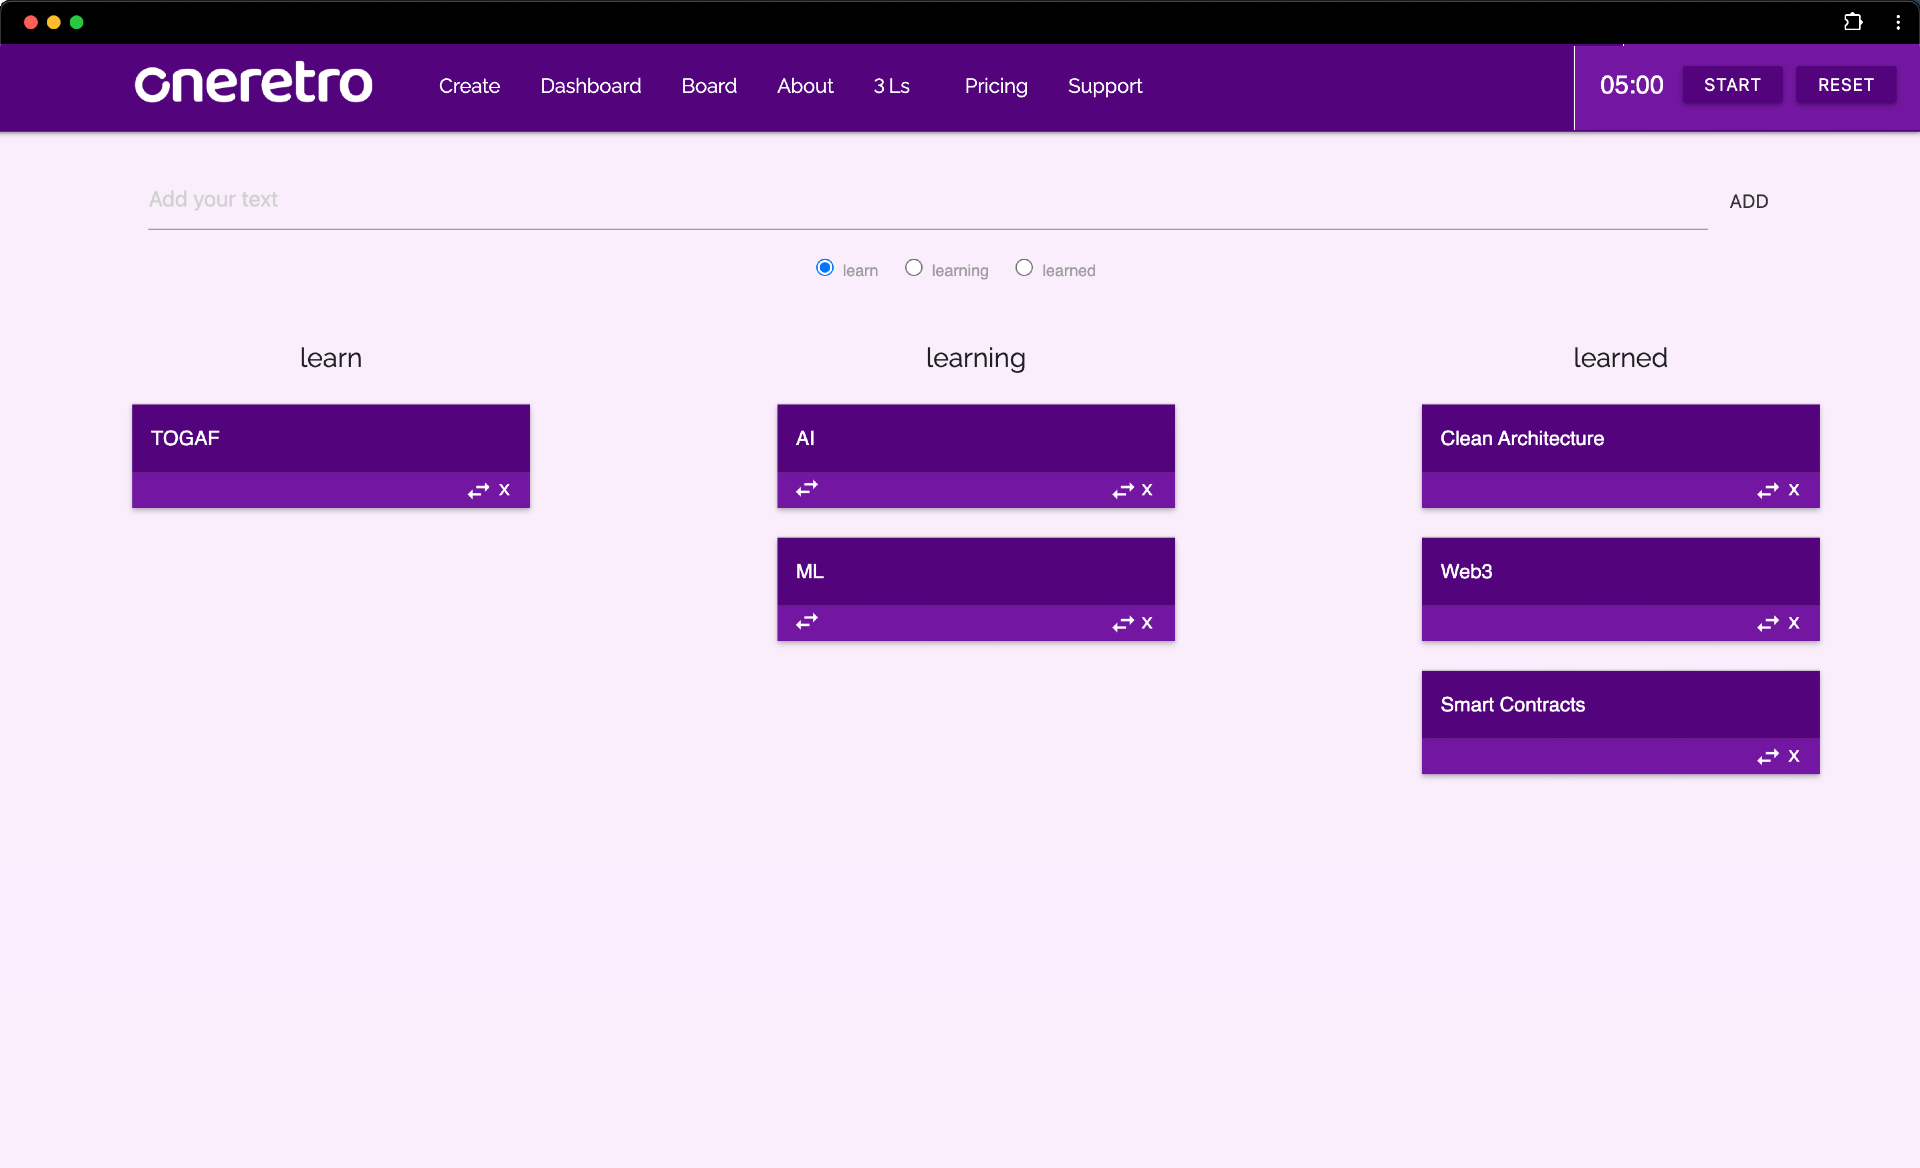Screen dimensions: 1920x1168
Task: Remove the Smart Contracts card
Action: pyautogui.click(x=1794, y=756)
